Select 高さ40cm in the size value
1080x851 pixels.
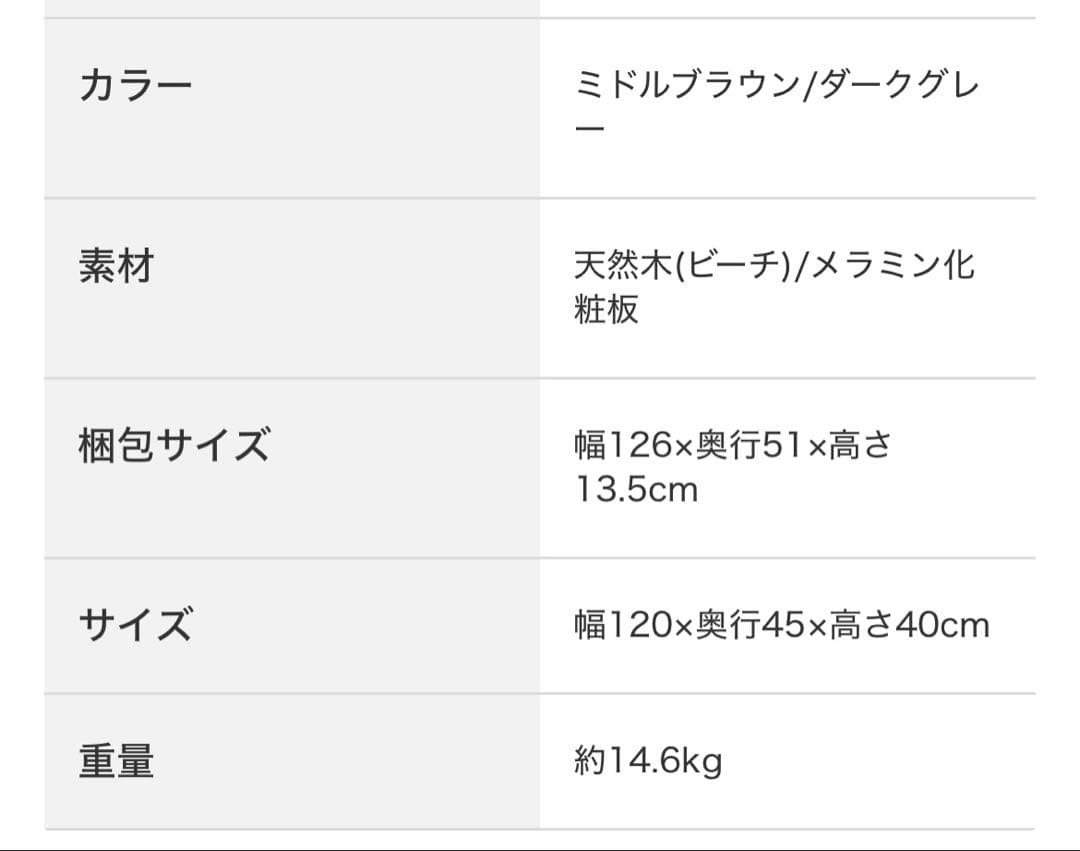(x=910, y=625)
